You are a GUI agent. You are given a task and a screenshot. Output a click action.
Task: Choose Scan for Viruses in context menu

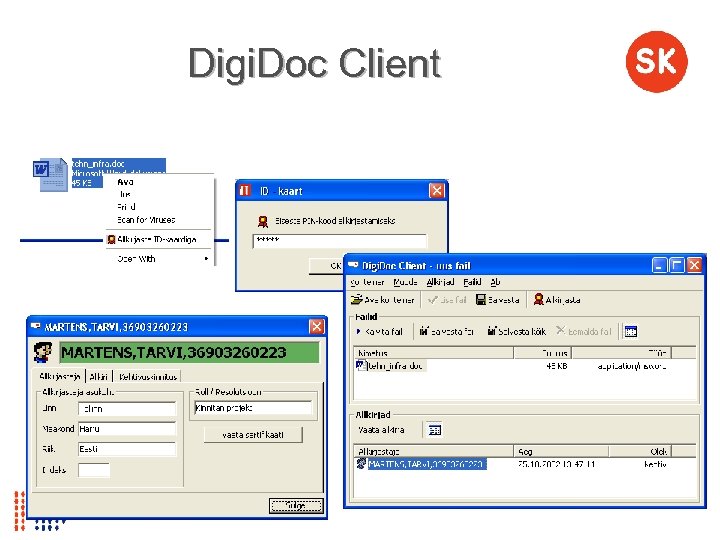pos(146,219)
